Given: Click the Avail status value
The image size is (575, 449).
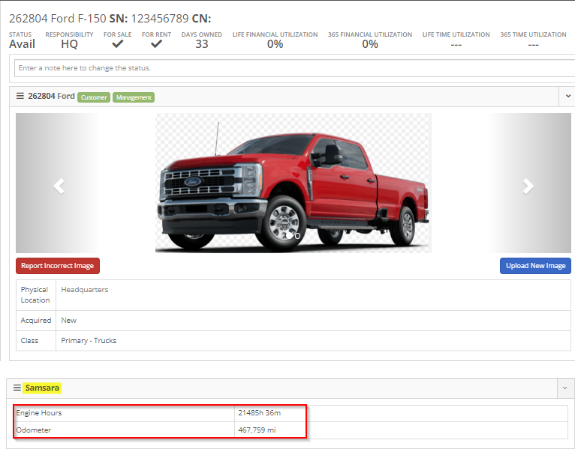Looking at the screenshot, I should point(22,44).
